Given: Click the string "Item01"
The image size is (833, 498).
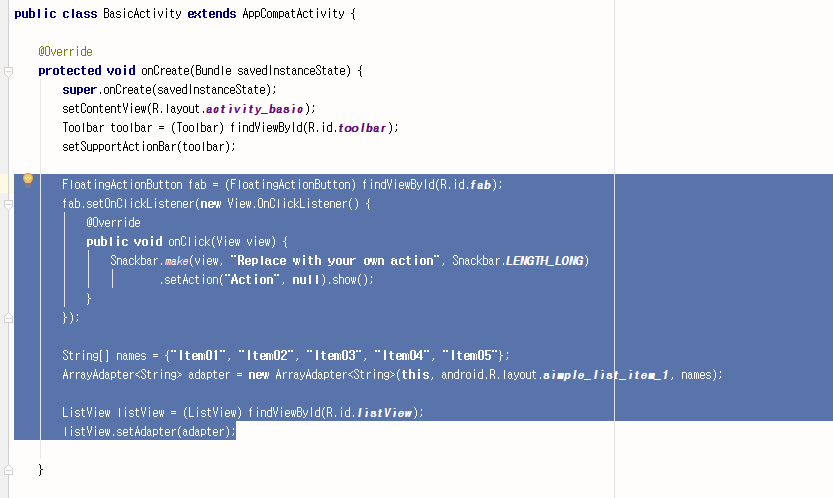Looking at the screenshot, I should pyautogui.click(x=198, y=356).
